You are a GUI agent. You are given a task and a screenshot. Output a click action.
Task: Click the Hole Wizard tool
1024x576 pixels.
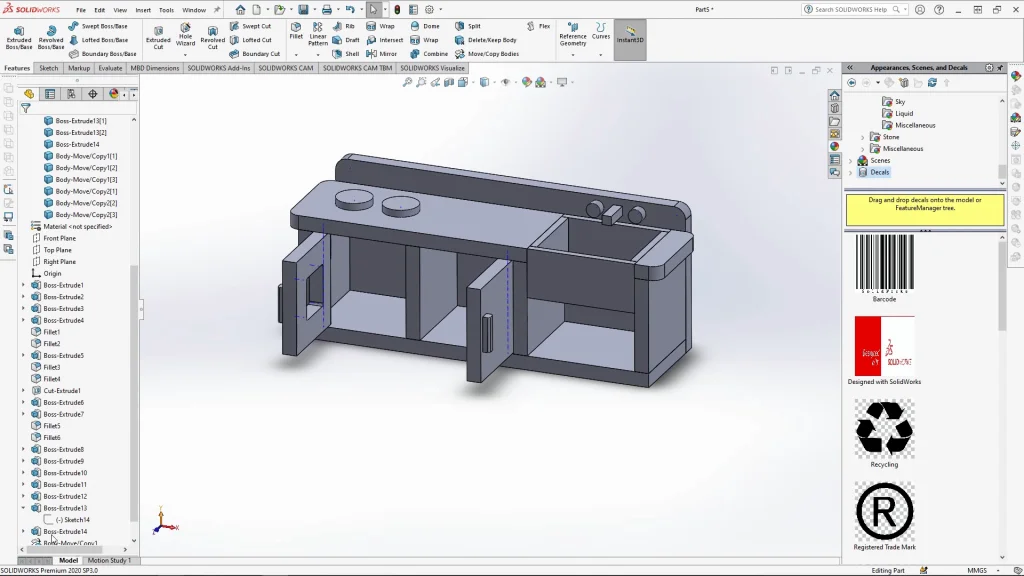tap(185, 36)
